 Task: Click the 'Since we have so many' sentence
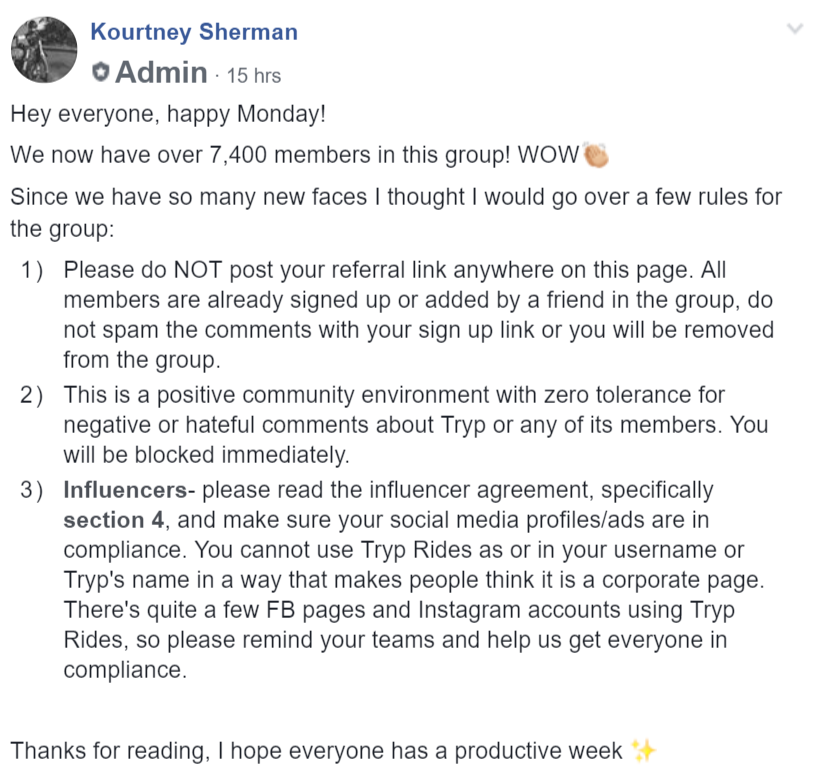[396, 212]
